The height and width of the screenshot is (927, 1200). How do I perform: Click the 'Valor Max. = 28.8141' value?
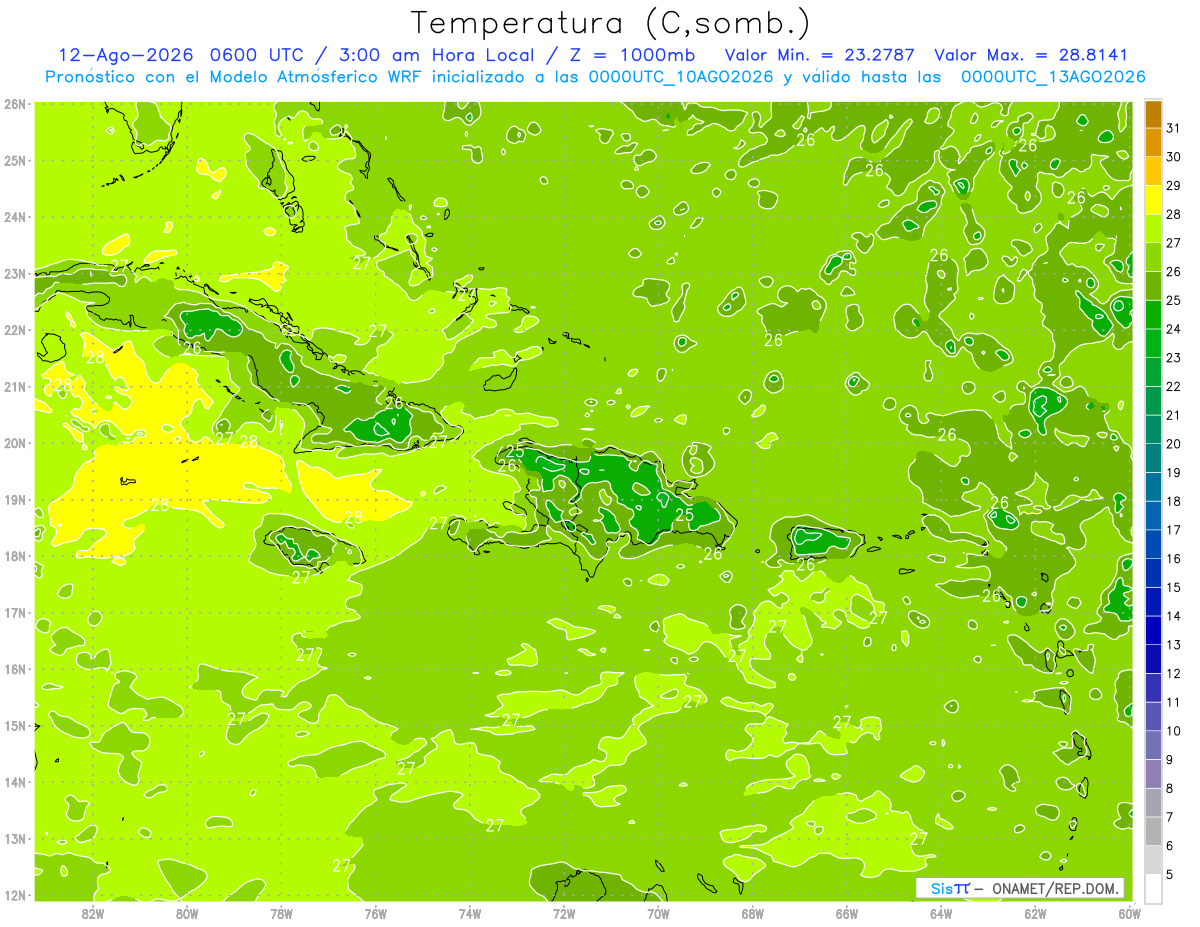point(1031,55)
